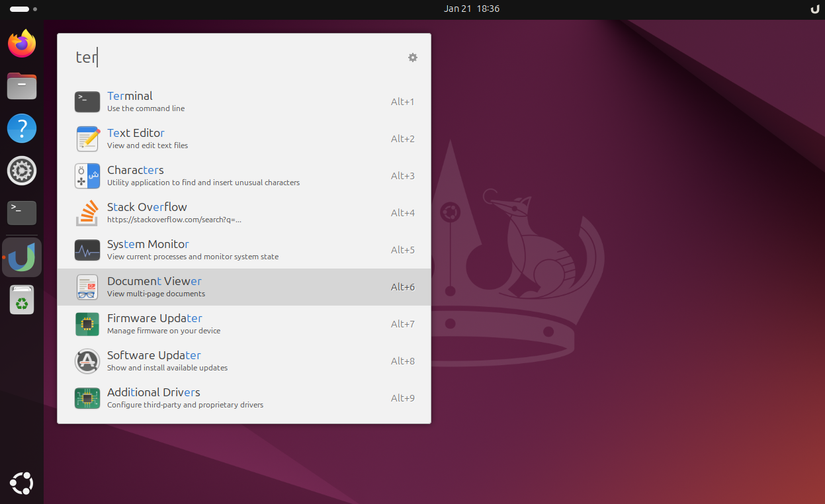
Task: Select the 'Software Updater' result title
Action: pyautogui.click(x=154, y=355)
